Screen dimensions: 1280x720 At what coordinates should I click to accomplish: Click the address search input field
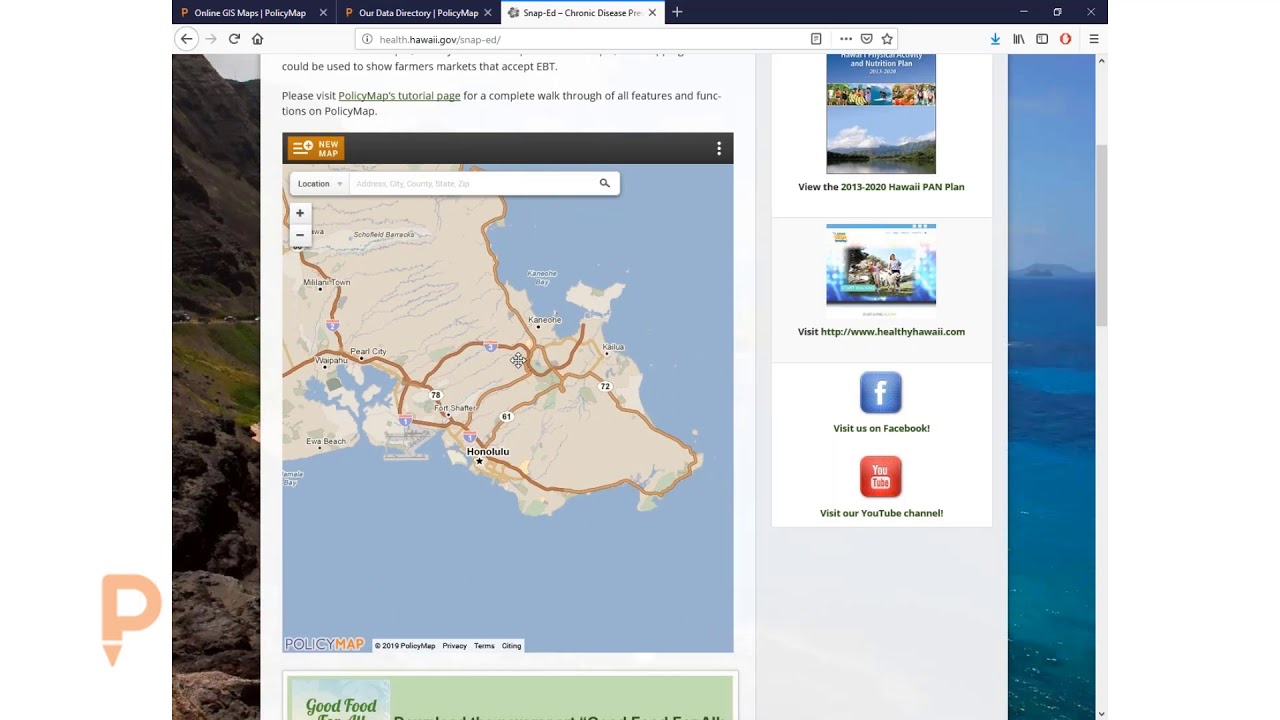tap(471, 183)
